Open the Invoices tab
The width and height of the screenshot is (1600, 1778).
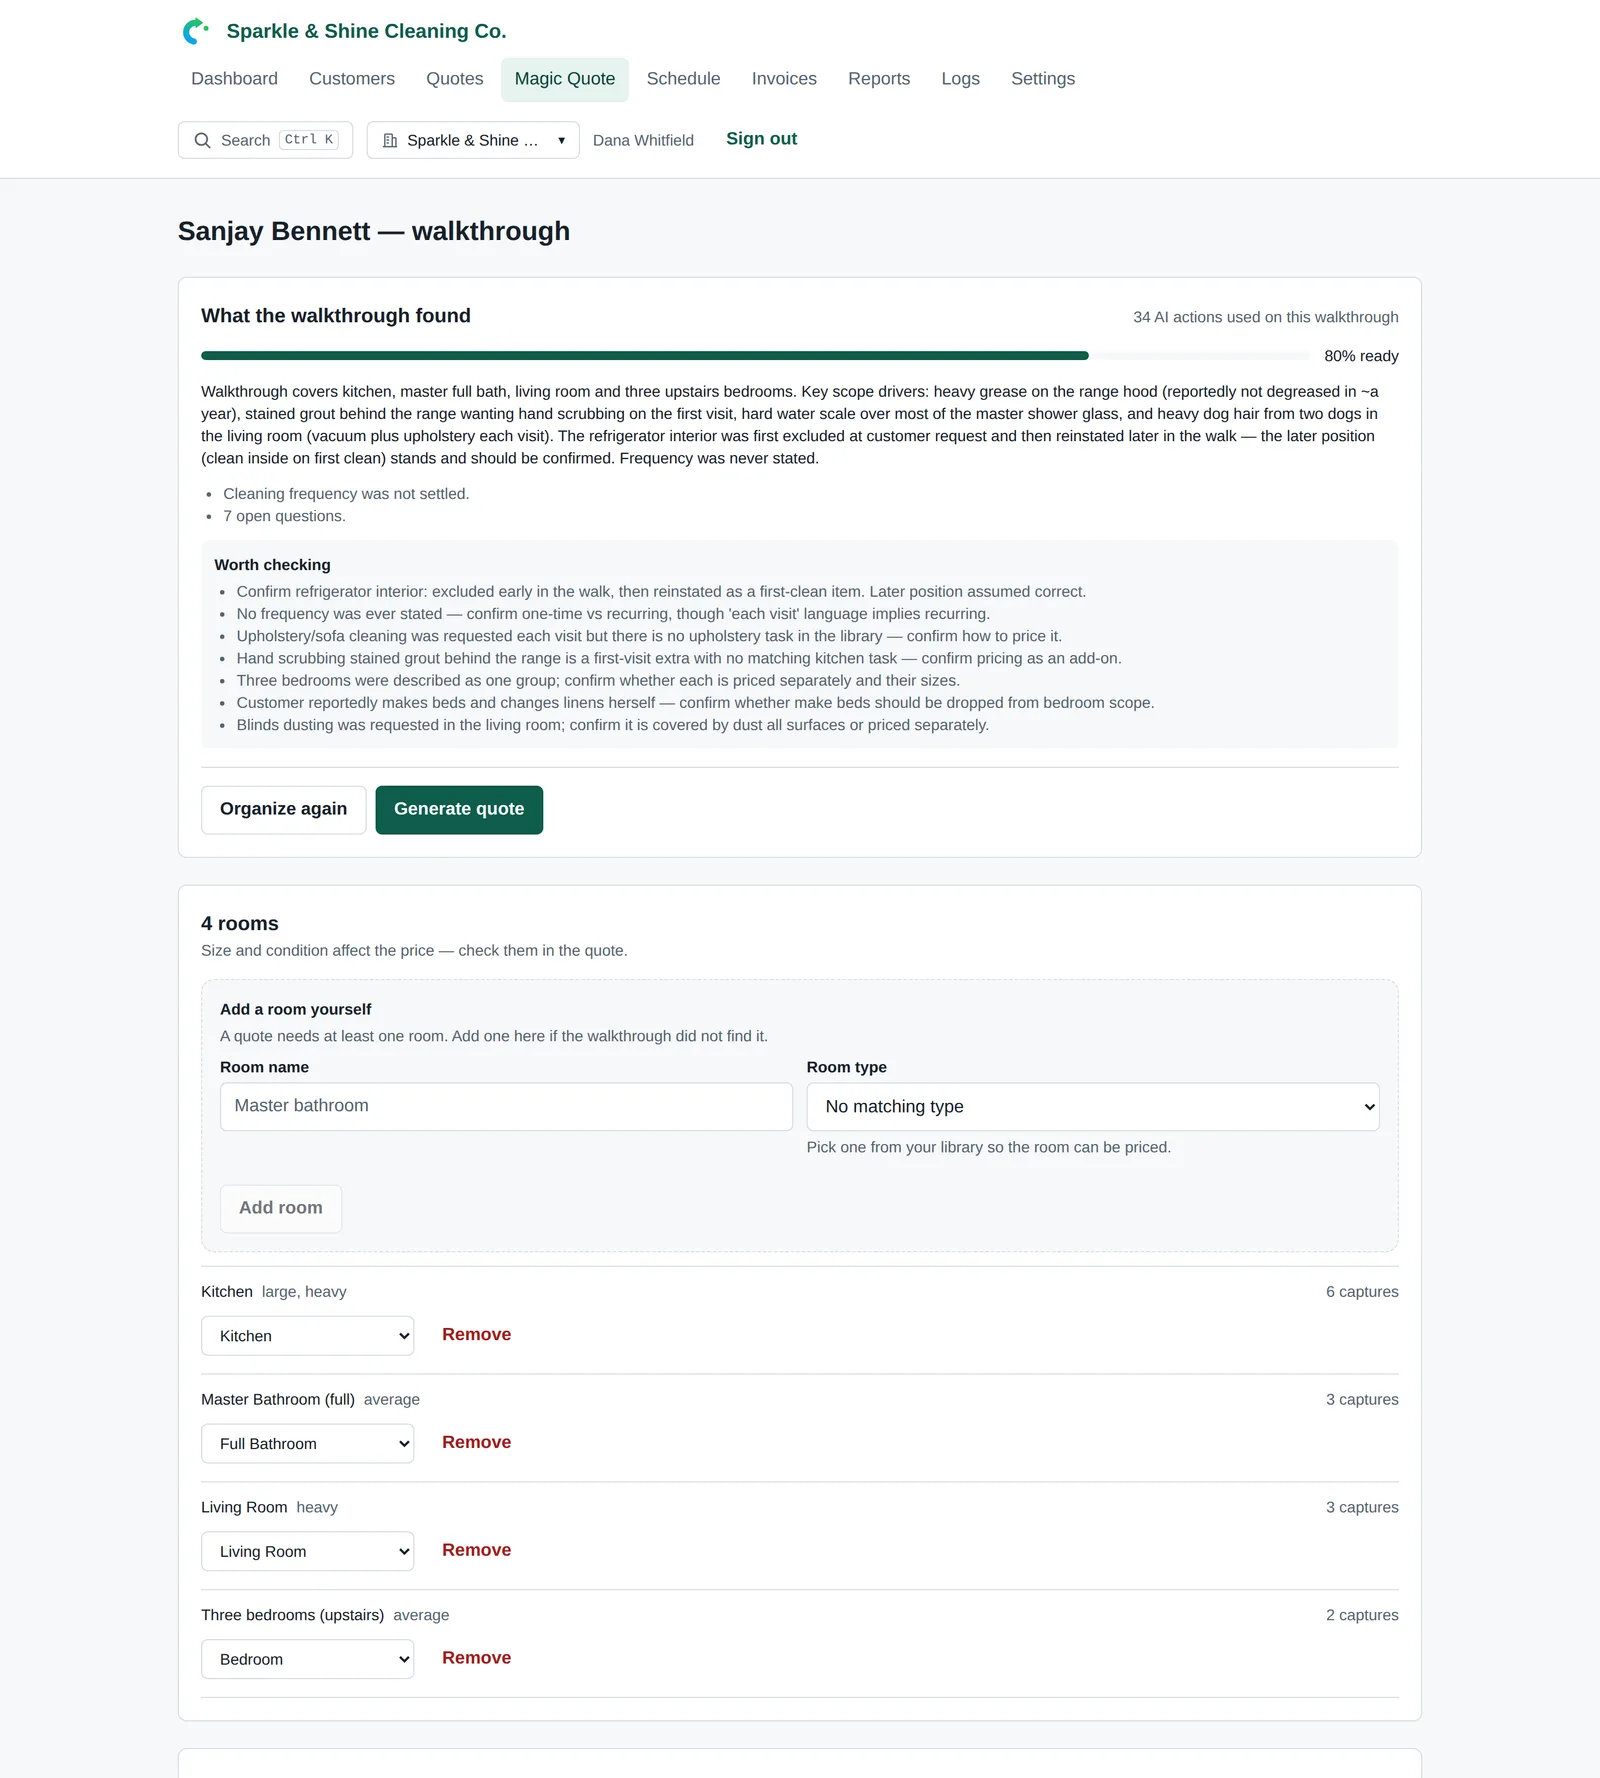coord(784,79)
